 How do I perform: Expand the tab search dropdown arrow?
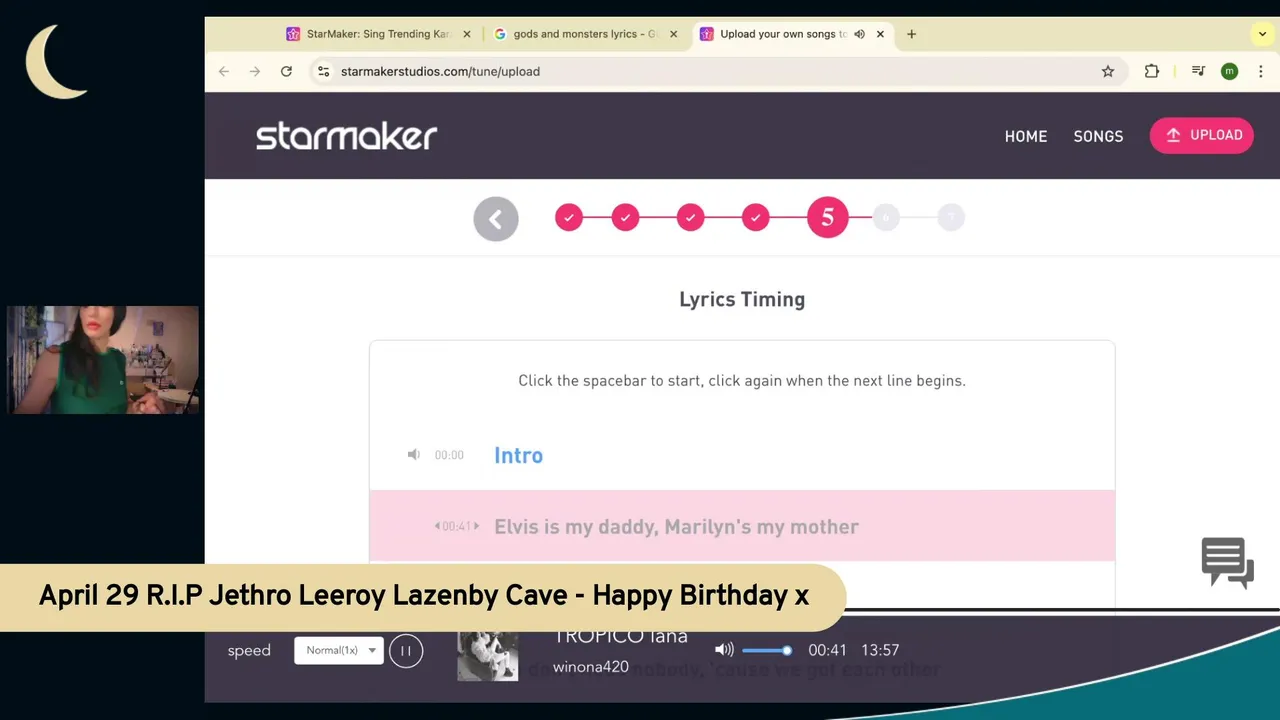click(1262, 34)
